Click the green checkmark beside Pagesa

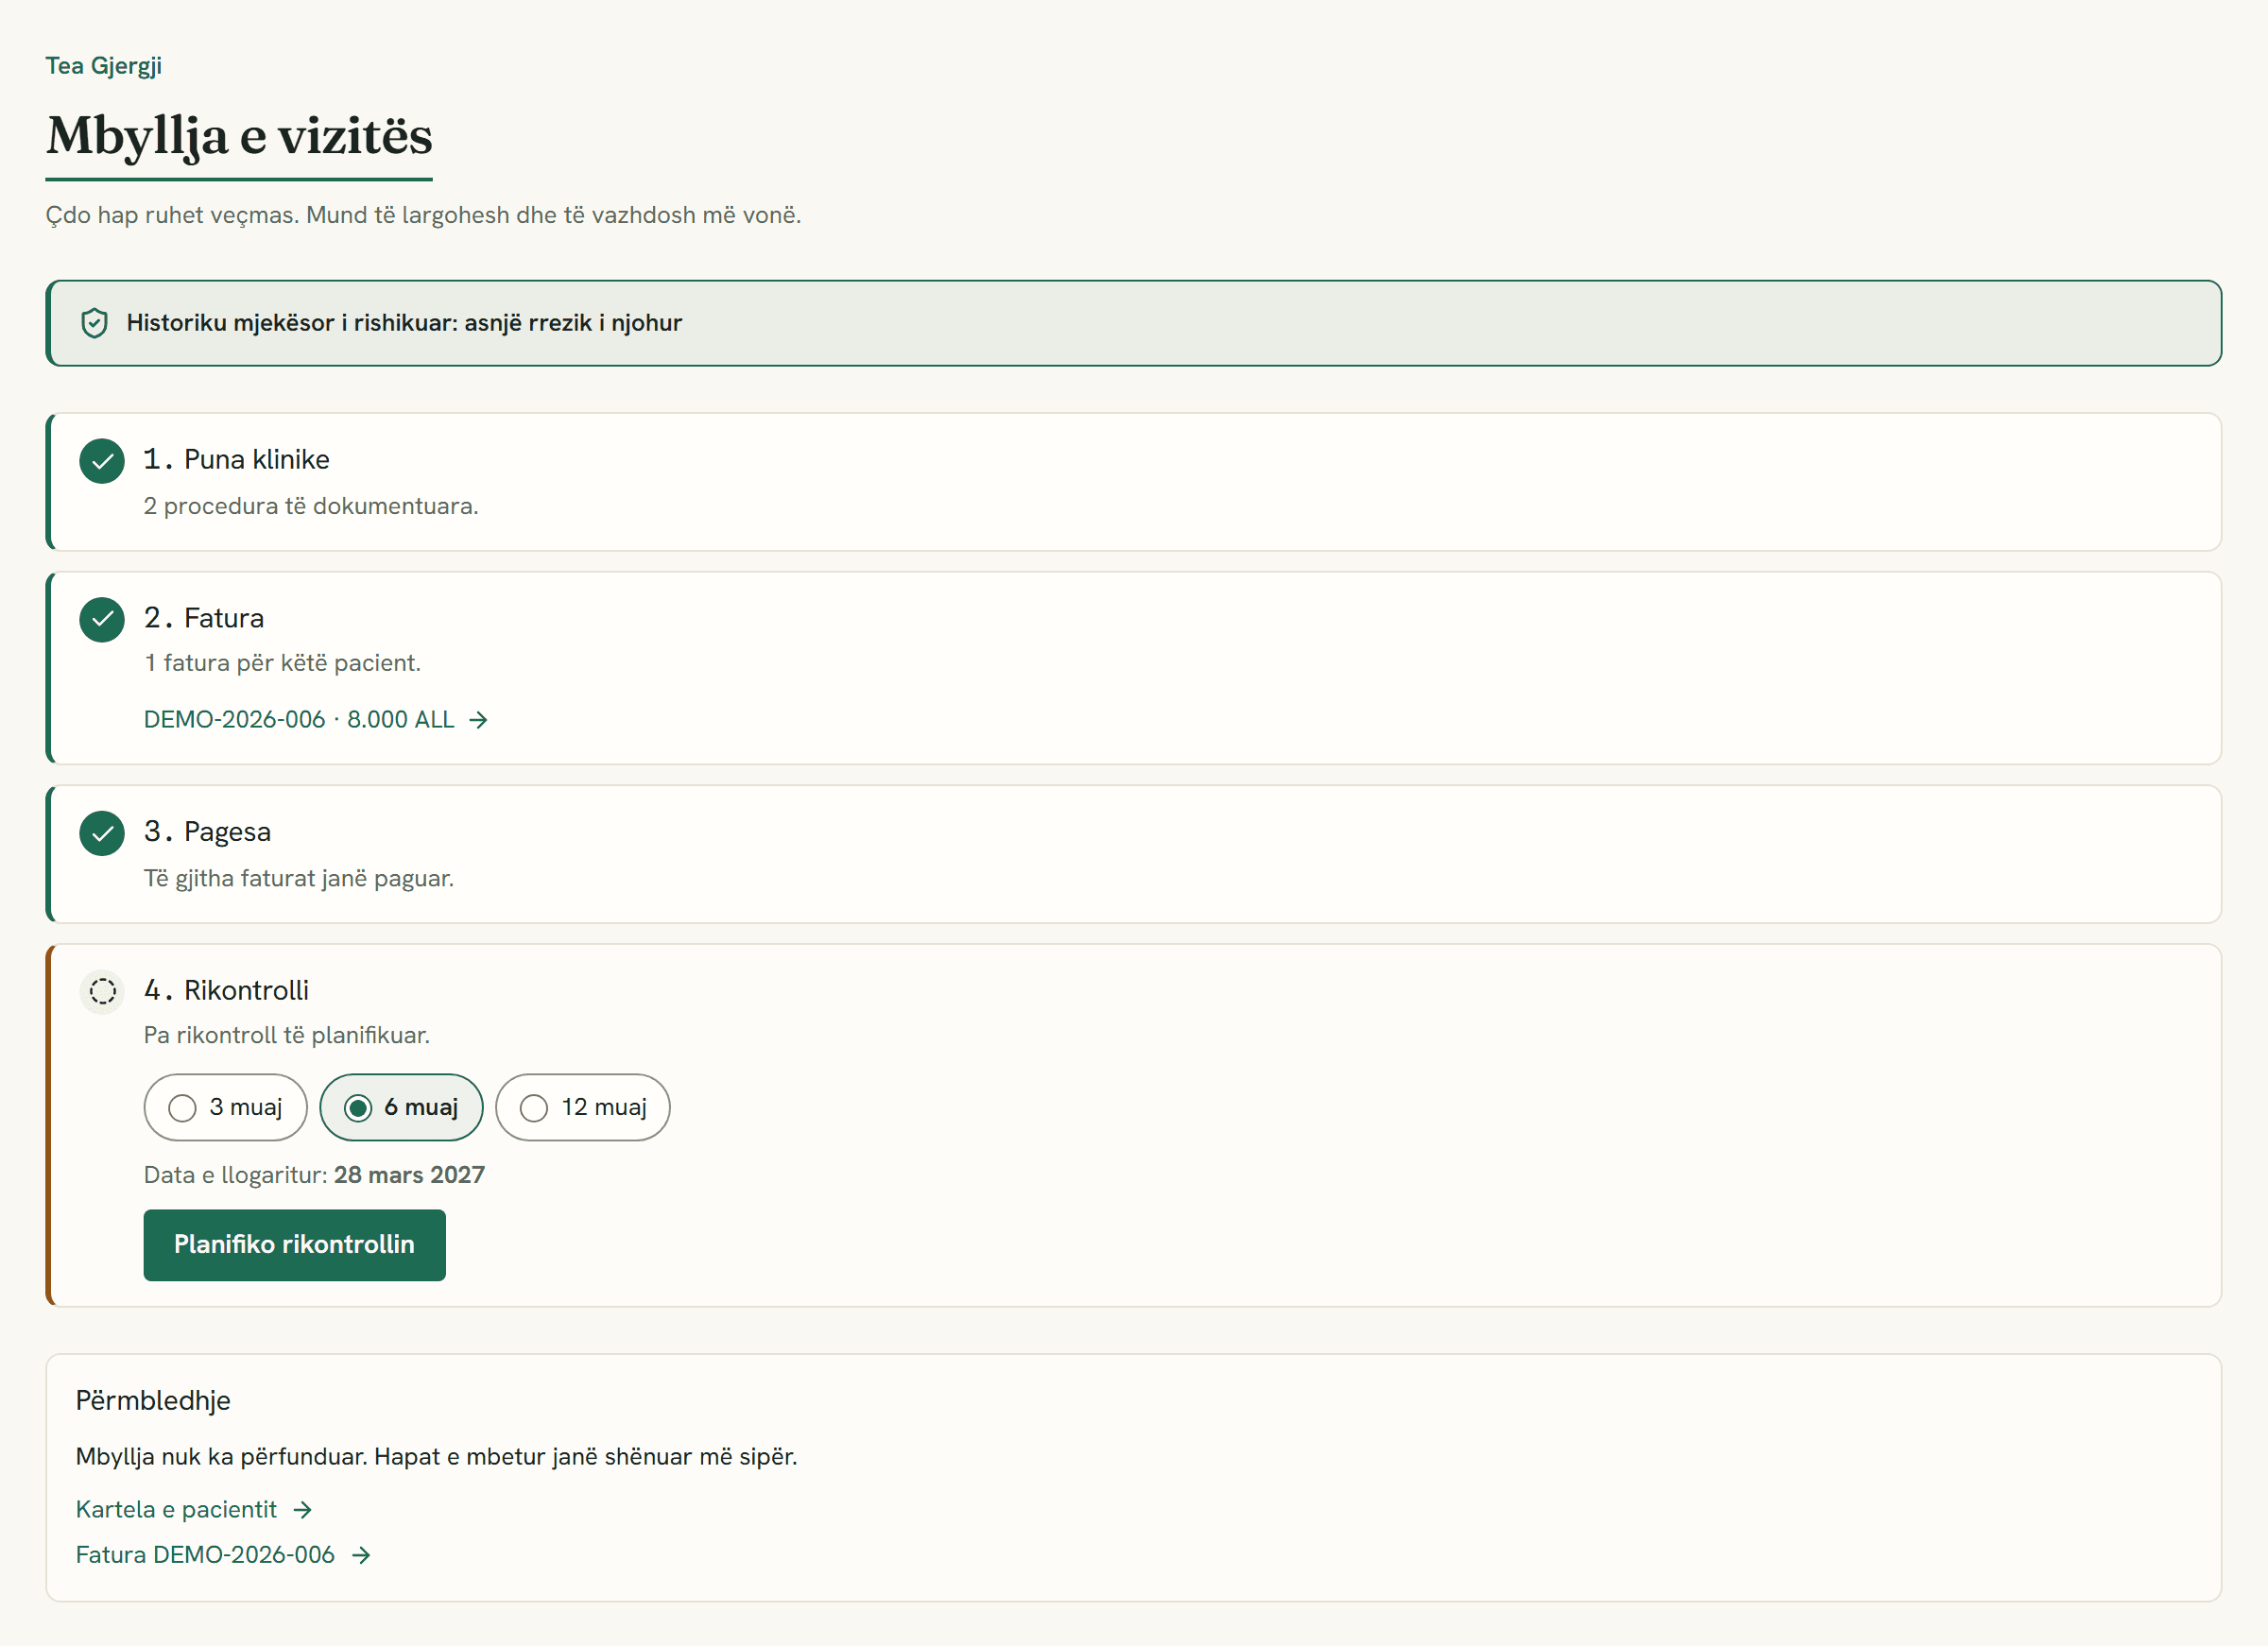[x=102, y=833]
